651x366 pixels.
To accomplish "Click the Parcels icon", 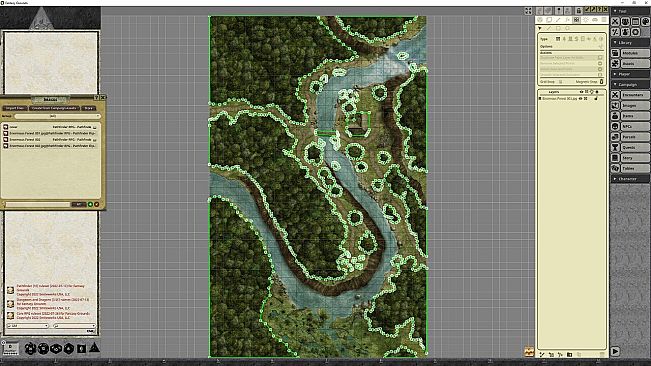I will click(x=615, y=137).
